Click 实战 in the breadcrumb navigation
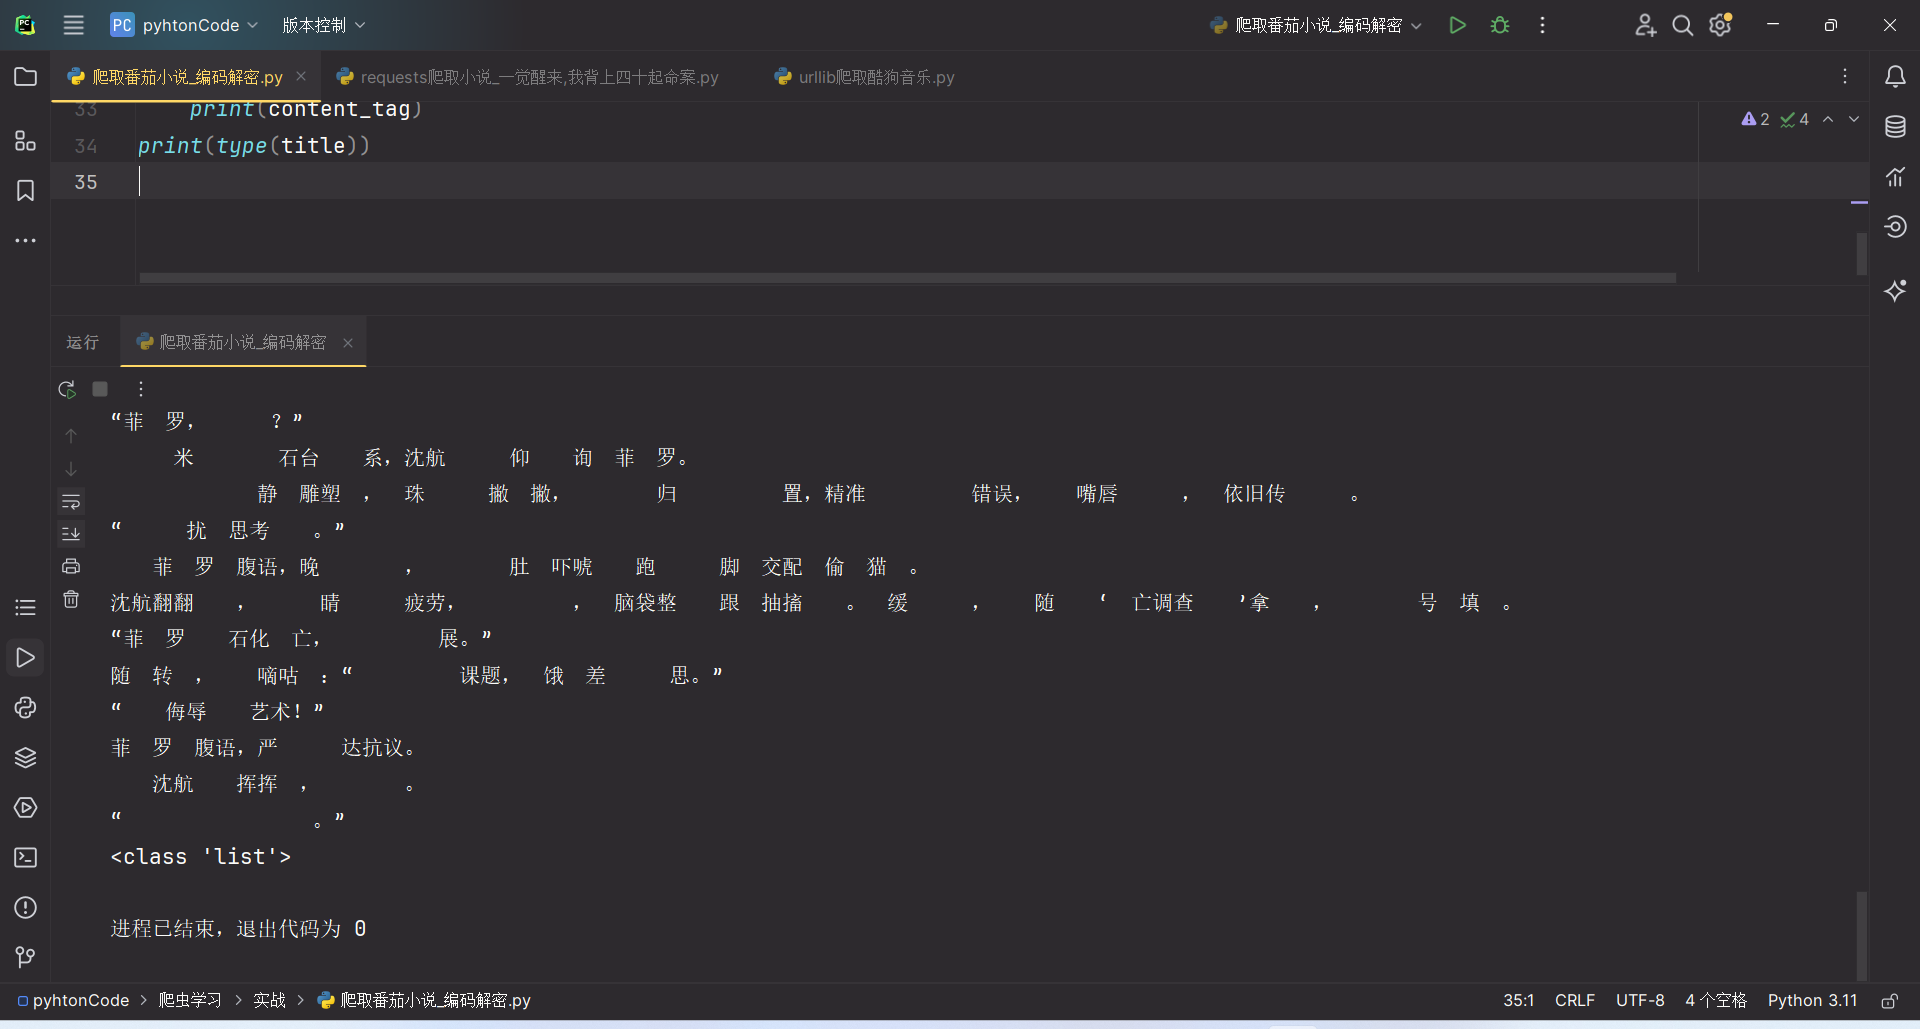 268,1000
